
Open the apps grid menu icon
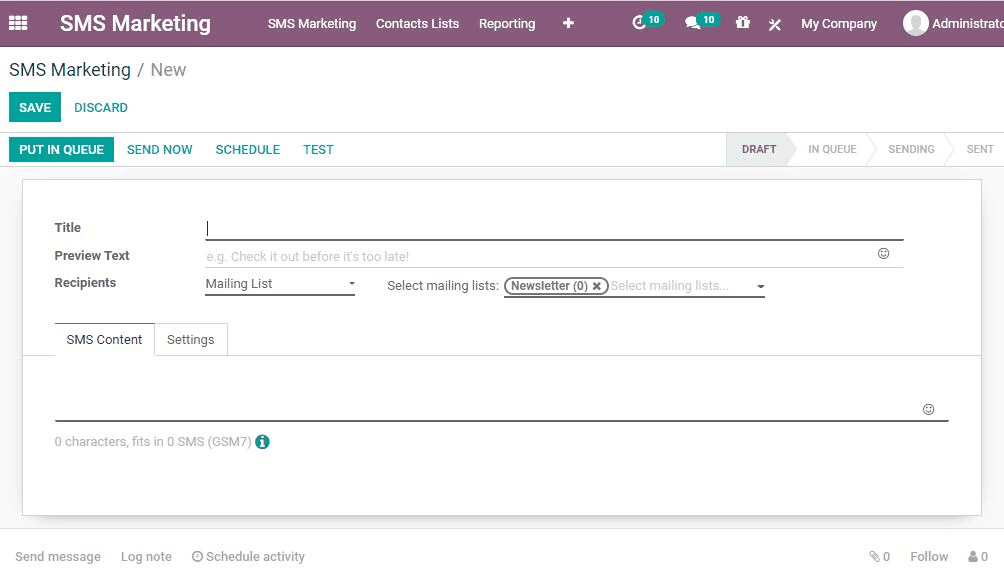[x=18, y=23]
